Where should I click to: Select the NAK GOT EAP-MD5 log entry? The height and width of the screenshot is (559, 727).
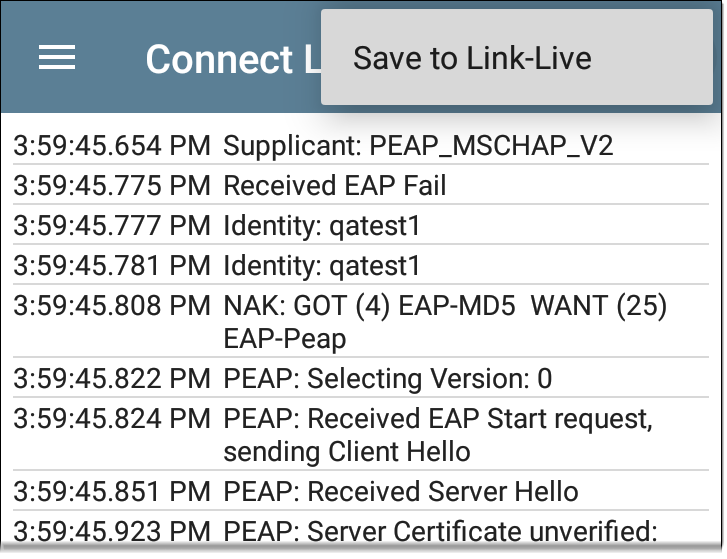361,321
